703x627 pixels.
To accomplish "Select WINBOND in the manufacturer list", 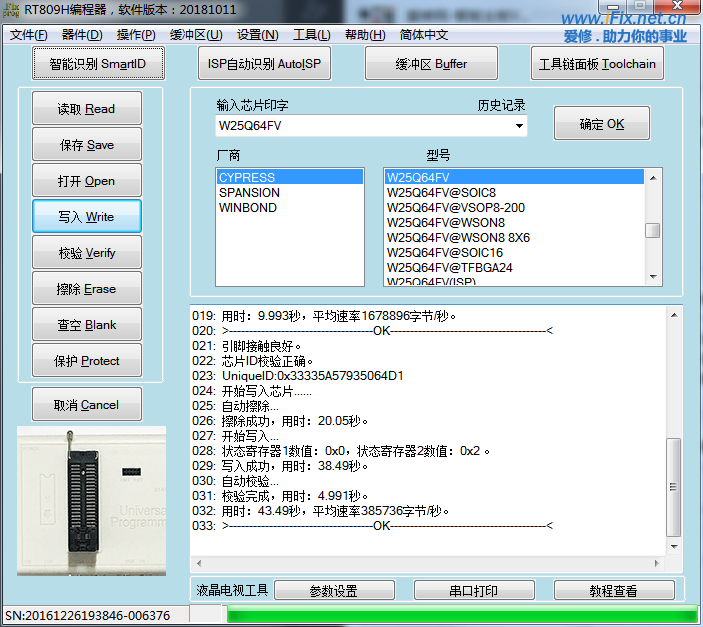I will [248, 208].
